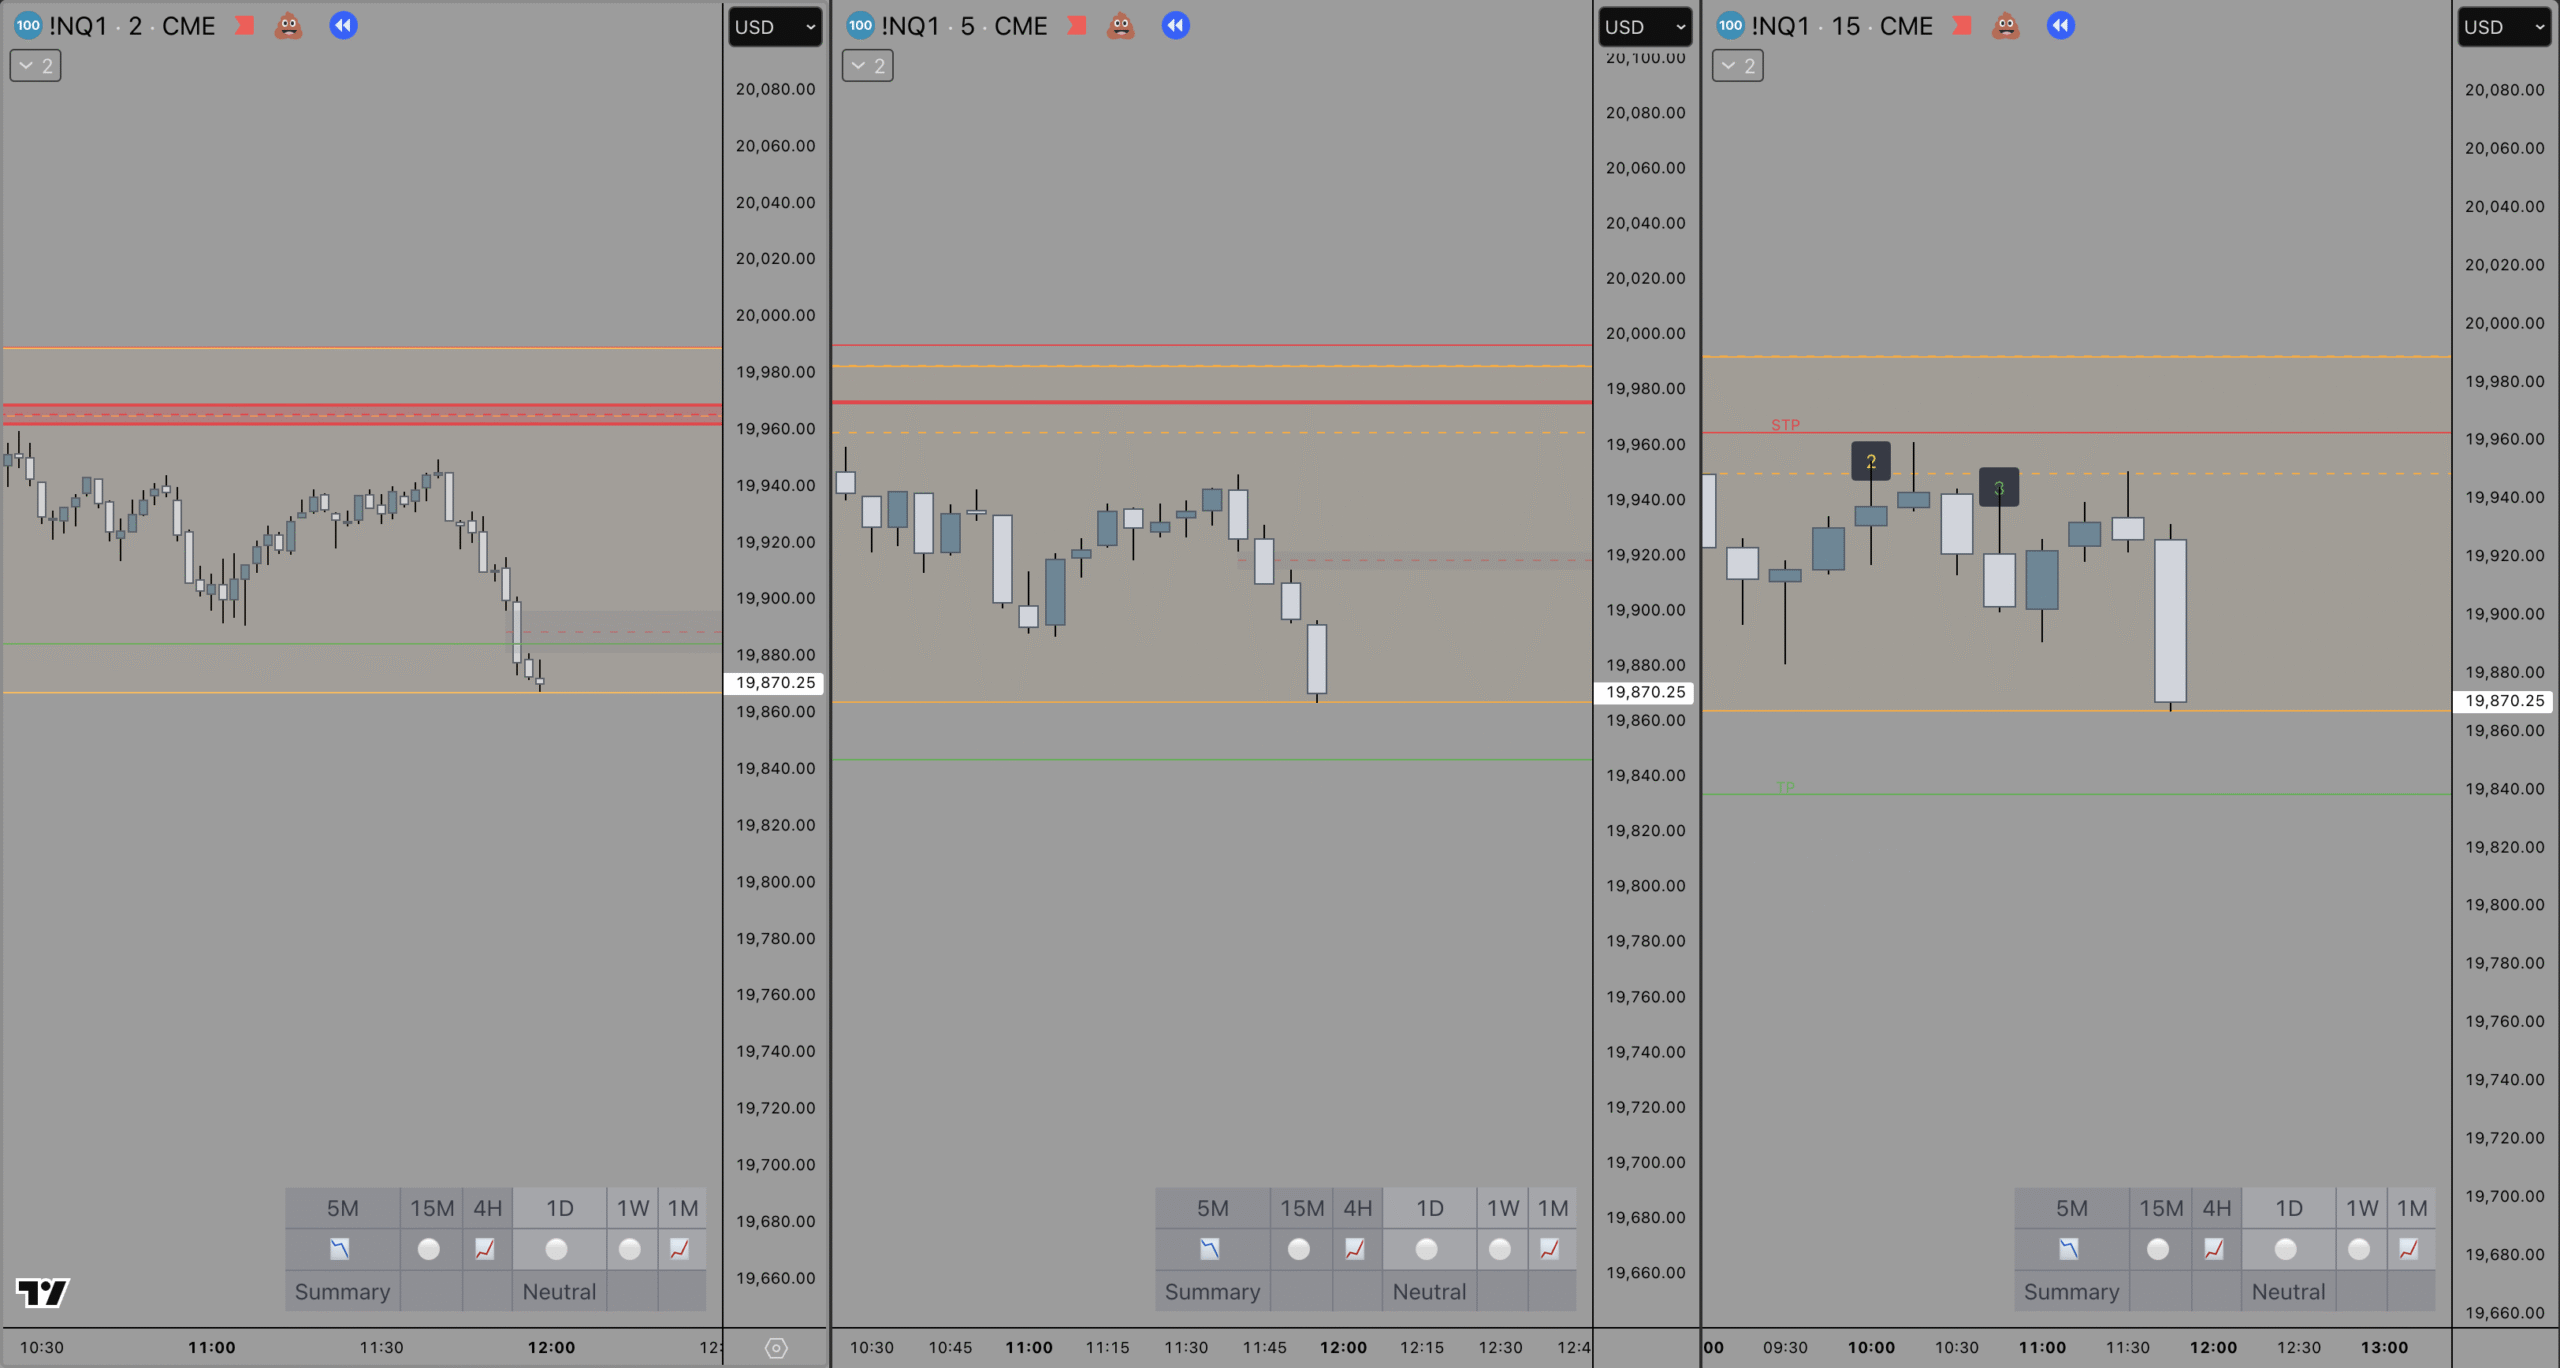
Task: Click the poop emoji icon on 15-minute chart
Action: click(2005, 26)
